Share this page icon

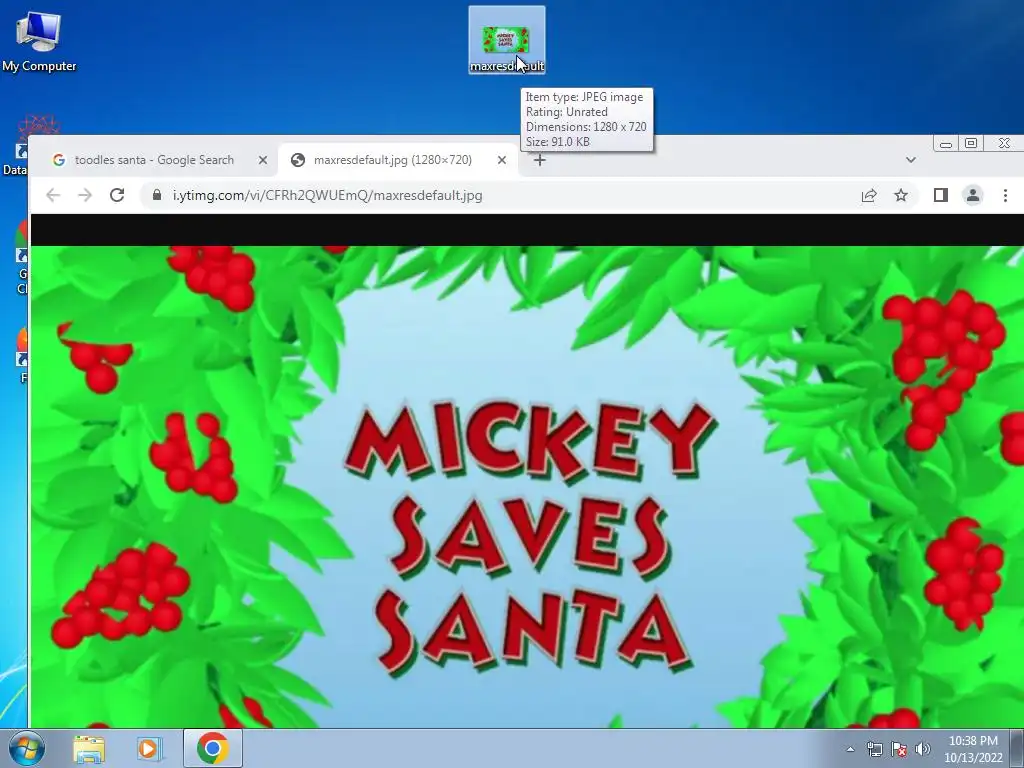(869, 195)
